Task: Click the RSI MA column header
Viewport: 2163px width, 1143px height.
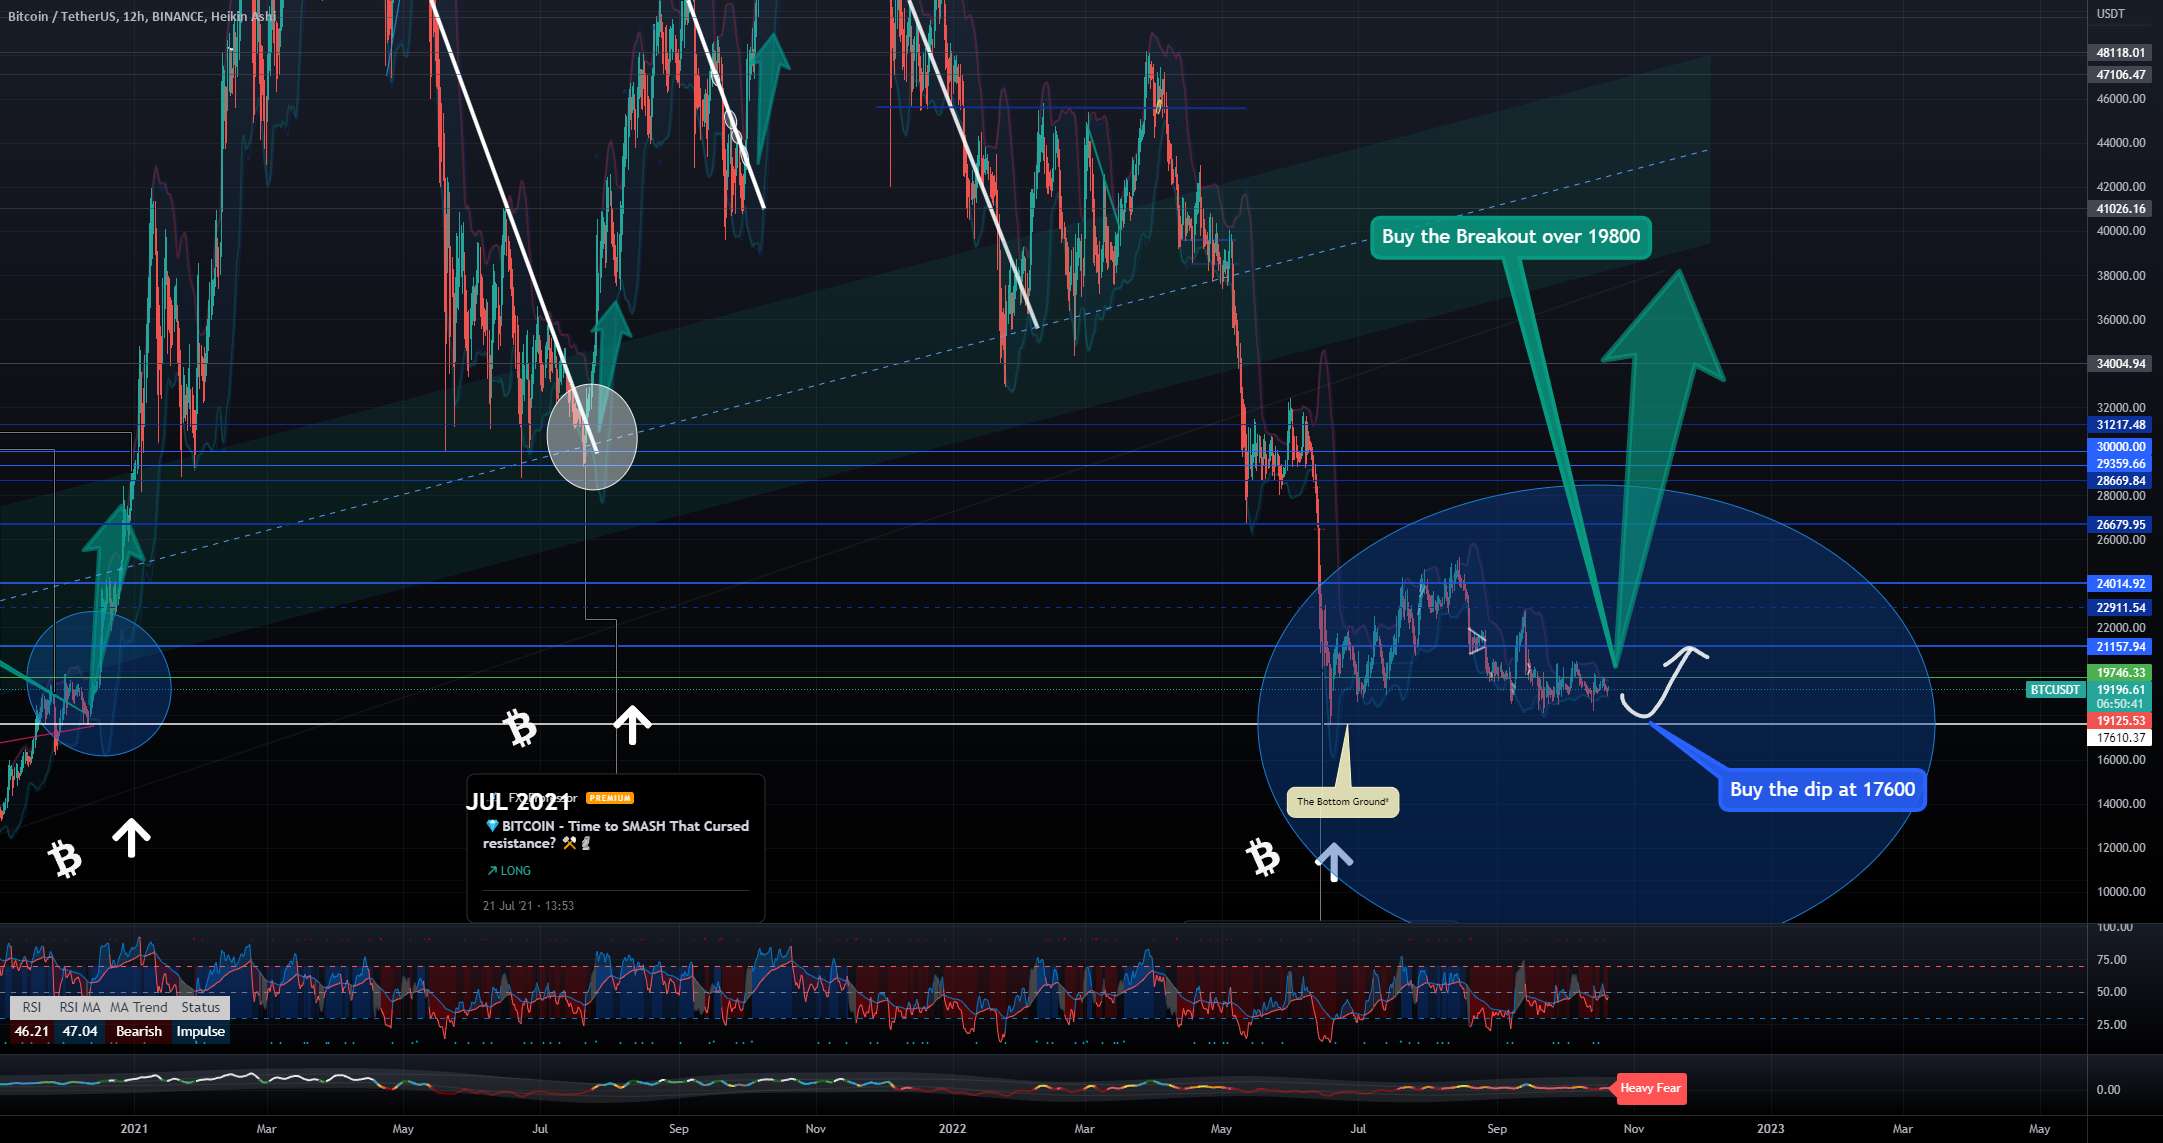Action: pos(80,1008)
